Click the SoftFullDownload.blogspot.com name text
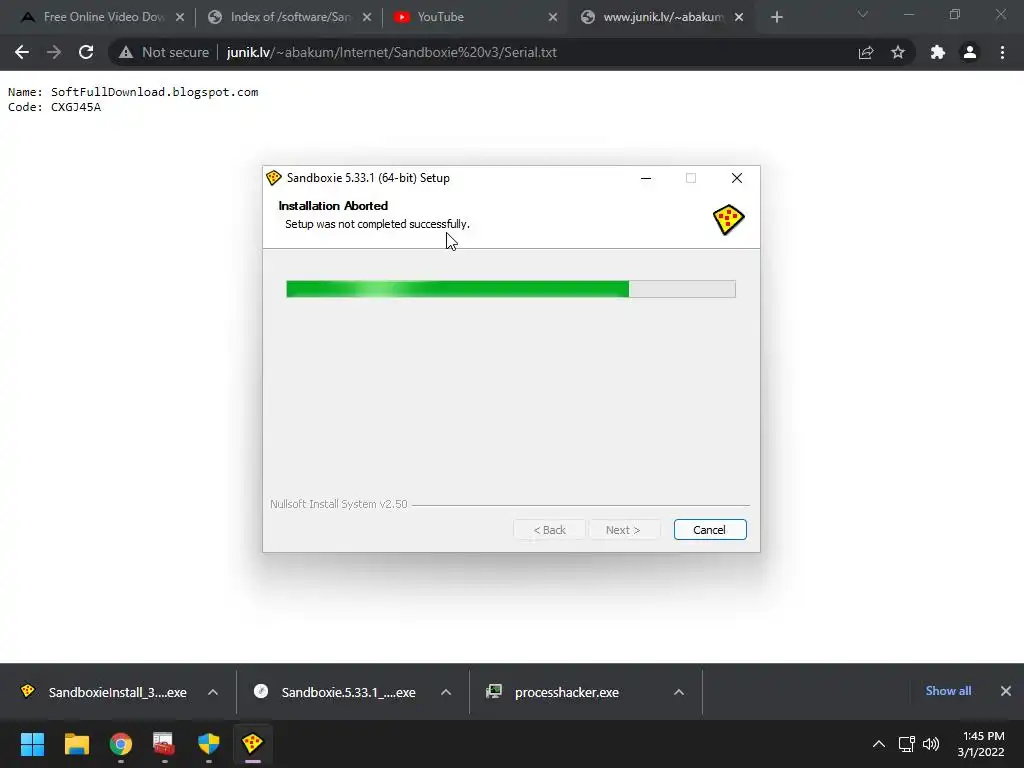This screenshot has height=768, width=1024. point(155,92)
